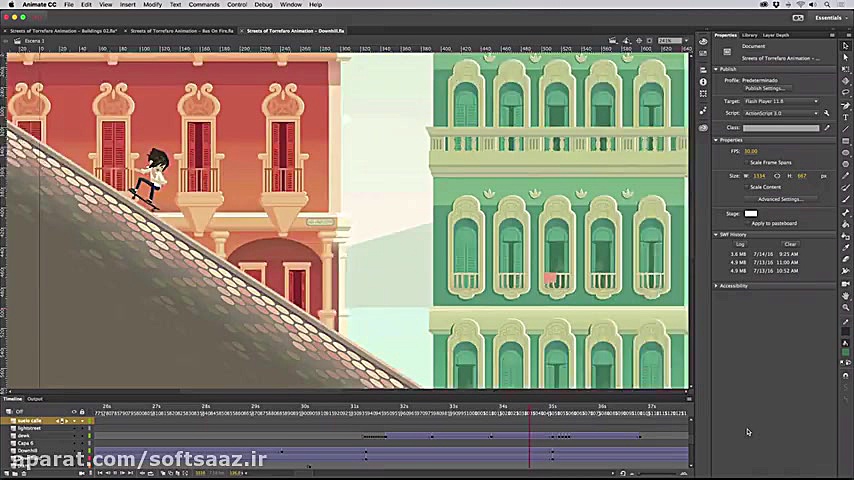
Task: Click the Class input field
Action: (x=781, y=128)
